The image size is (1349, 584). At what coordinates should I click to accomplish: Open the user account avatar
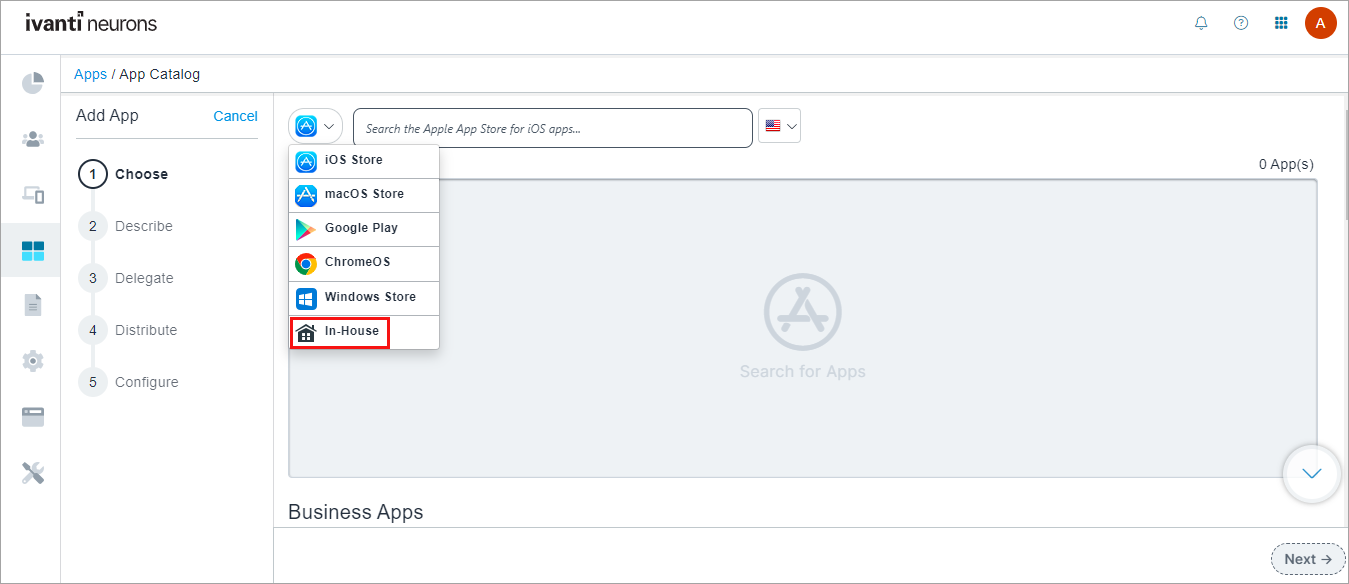1320,23
